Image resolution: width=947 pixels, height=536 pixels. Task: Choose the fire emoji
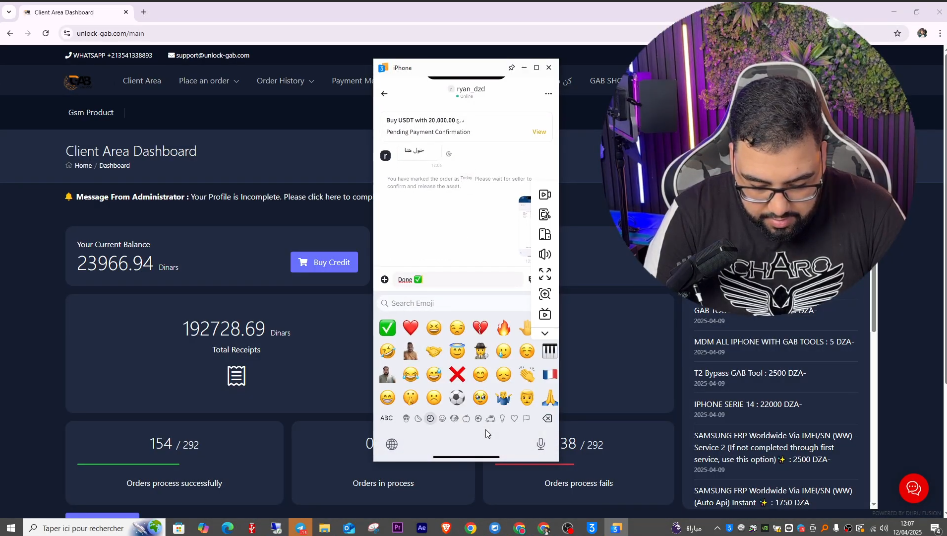point(503,328)
